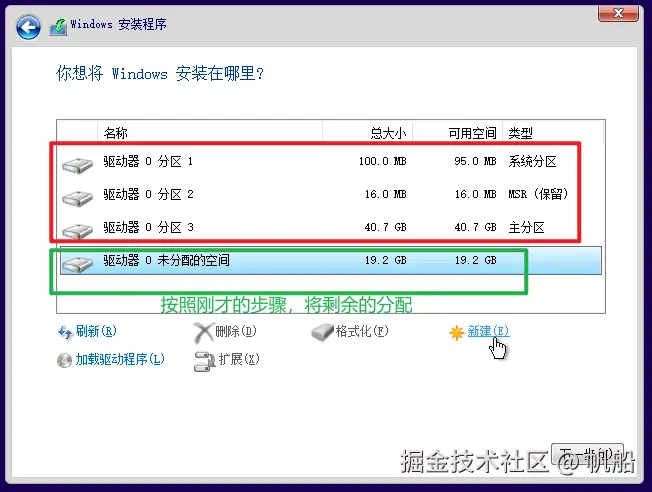Image resolution: width=652 pixels, height=492 pixels.
Task: Click the 可用空间 column header
Action: (458, 133)
